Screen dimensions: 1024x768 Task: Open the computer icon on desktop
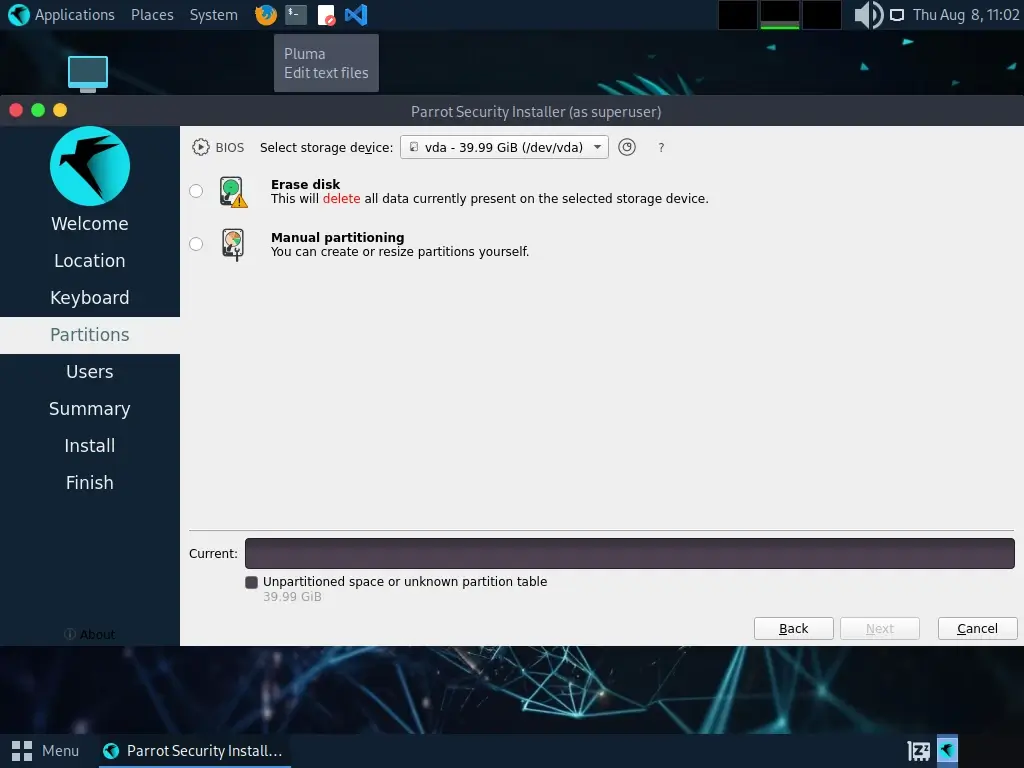click(x=88, y=73)
